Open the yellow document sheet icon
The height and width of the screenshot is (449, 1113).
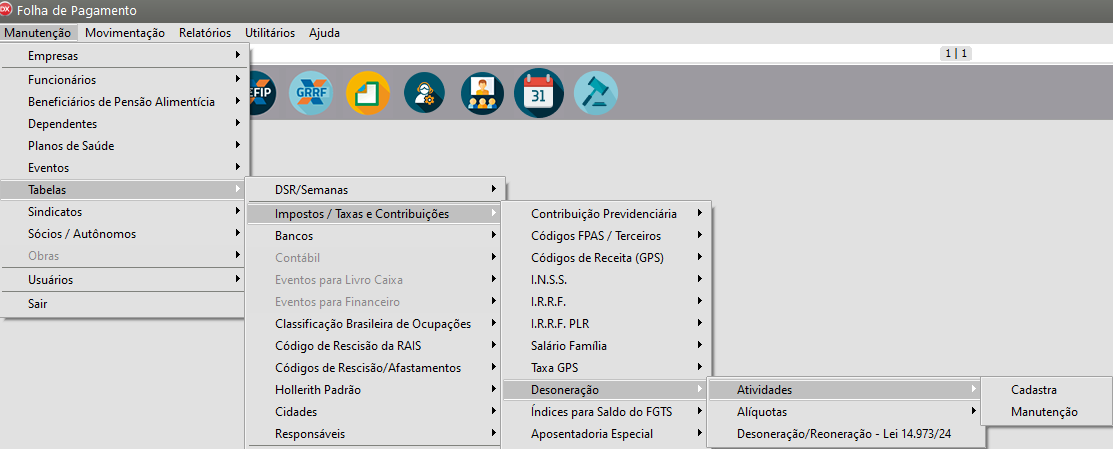click(x=367, y=93)
